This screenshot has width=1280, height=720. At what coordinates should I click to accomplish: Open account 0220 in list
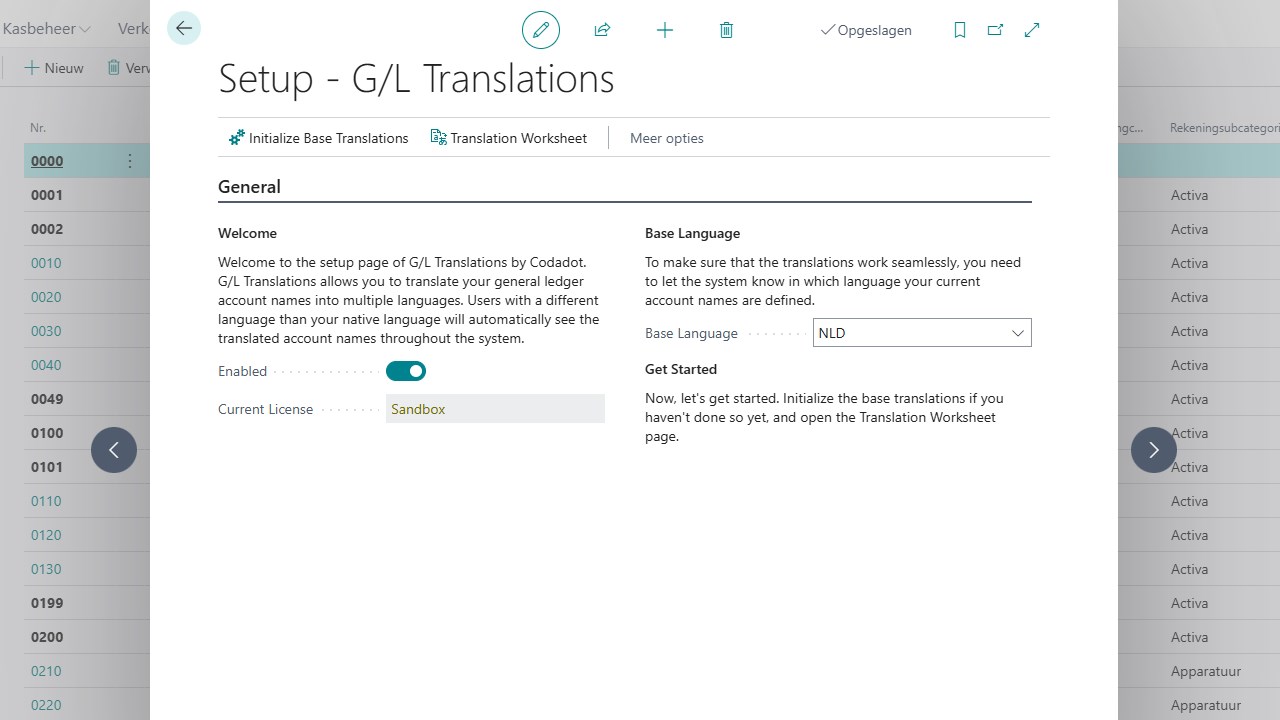(46, 705)
